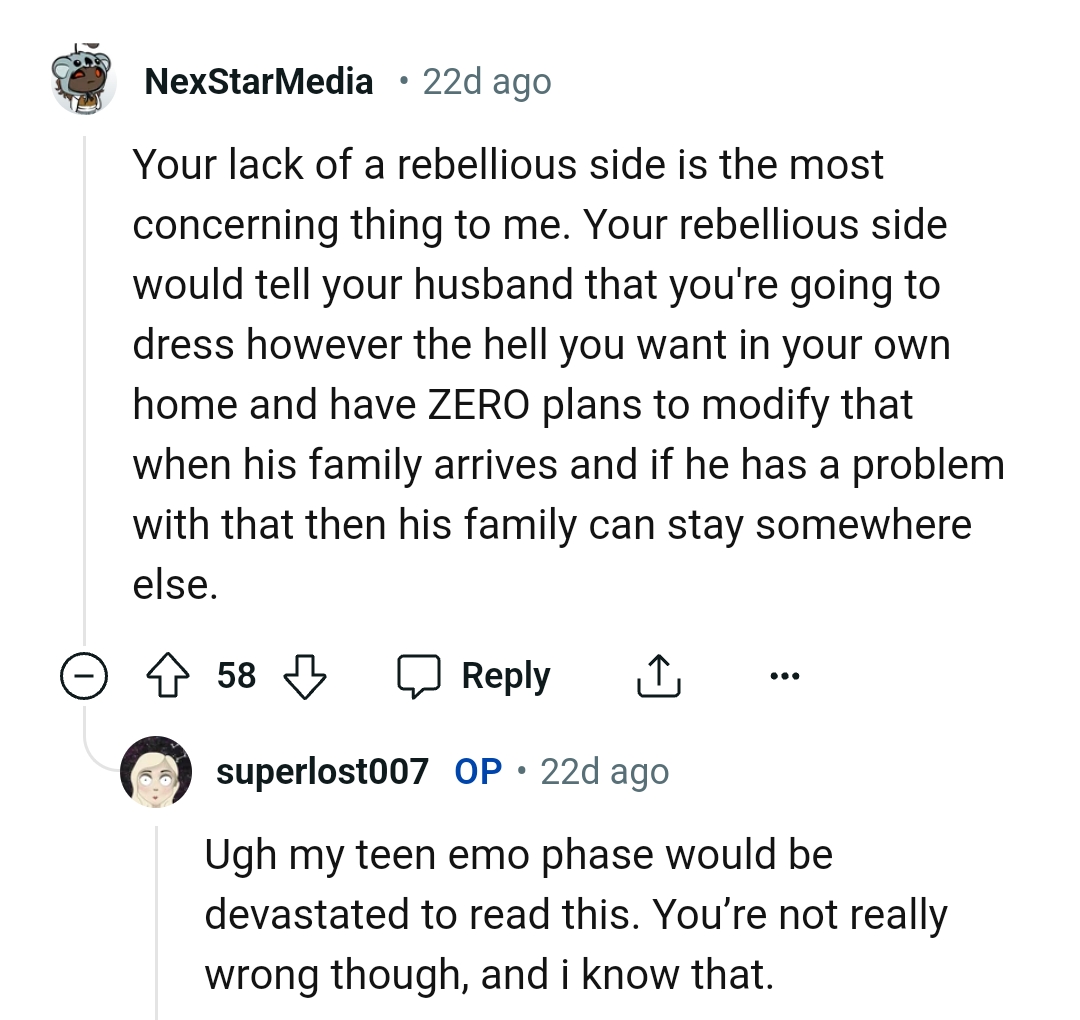Click the 22d ago timestamp on NexStarMedia's comment

(x=487, y=81)
